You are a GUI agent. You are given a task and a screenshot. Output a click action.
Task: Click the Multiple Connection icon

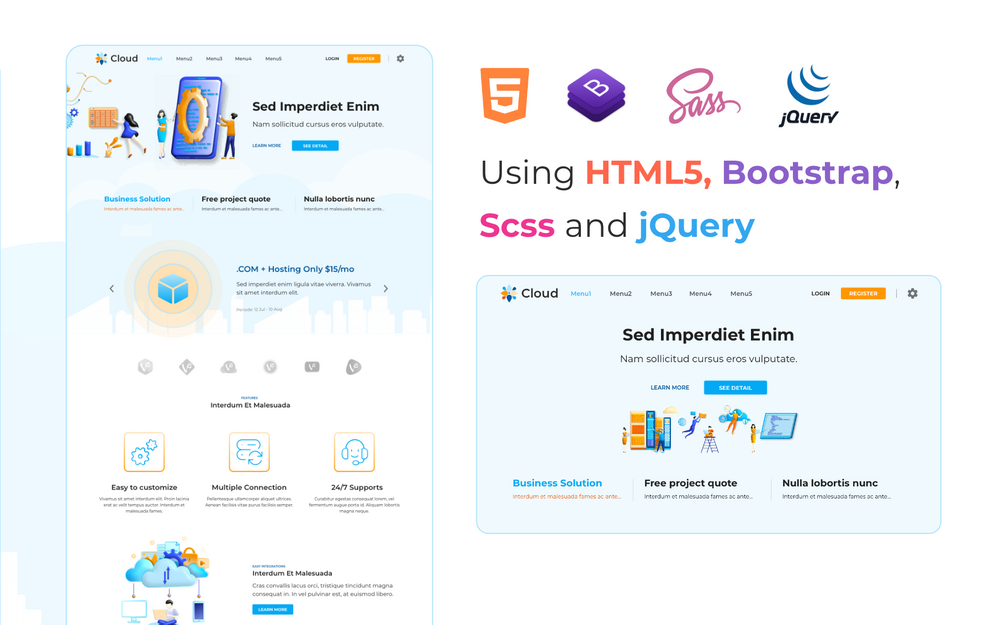click(249, 452)
